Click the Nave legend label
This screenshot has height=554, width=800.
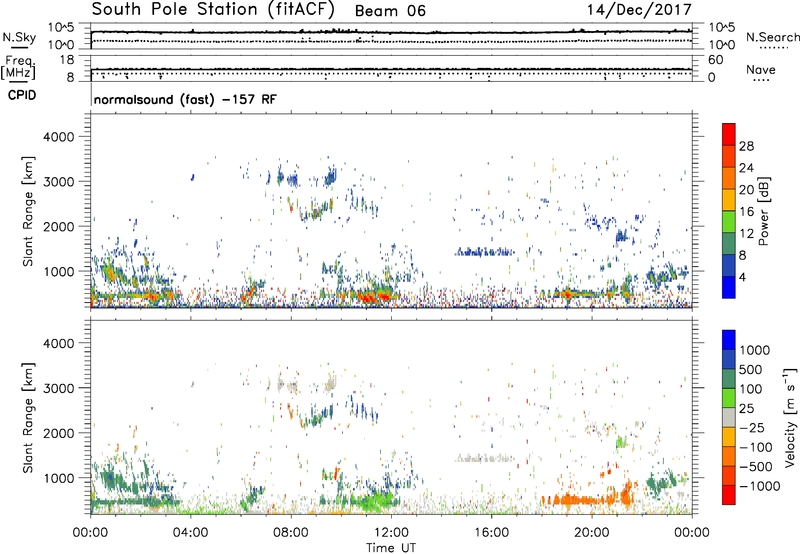(x=761, y=69)
